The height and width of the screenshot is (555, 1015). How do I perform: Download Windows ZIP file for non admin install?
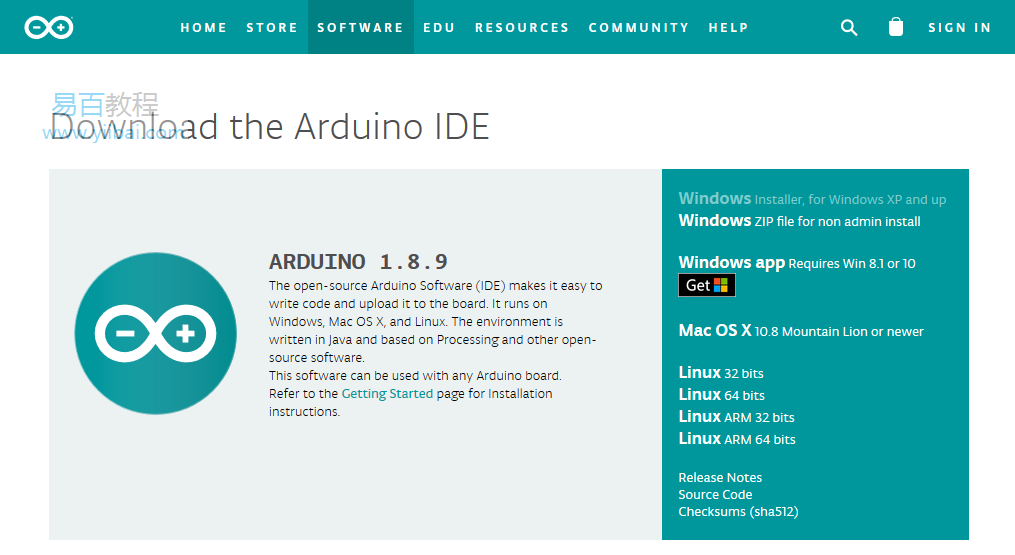(799, 221)
